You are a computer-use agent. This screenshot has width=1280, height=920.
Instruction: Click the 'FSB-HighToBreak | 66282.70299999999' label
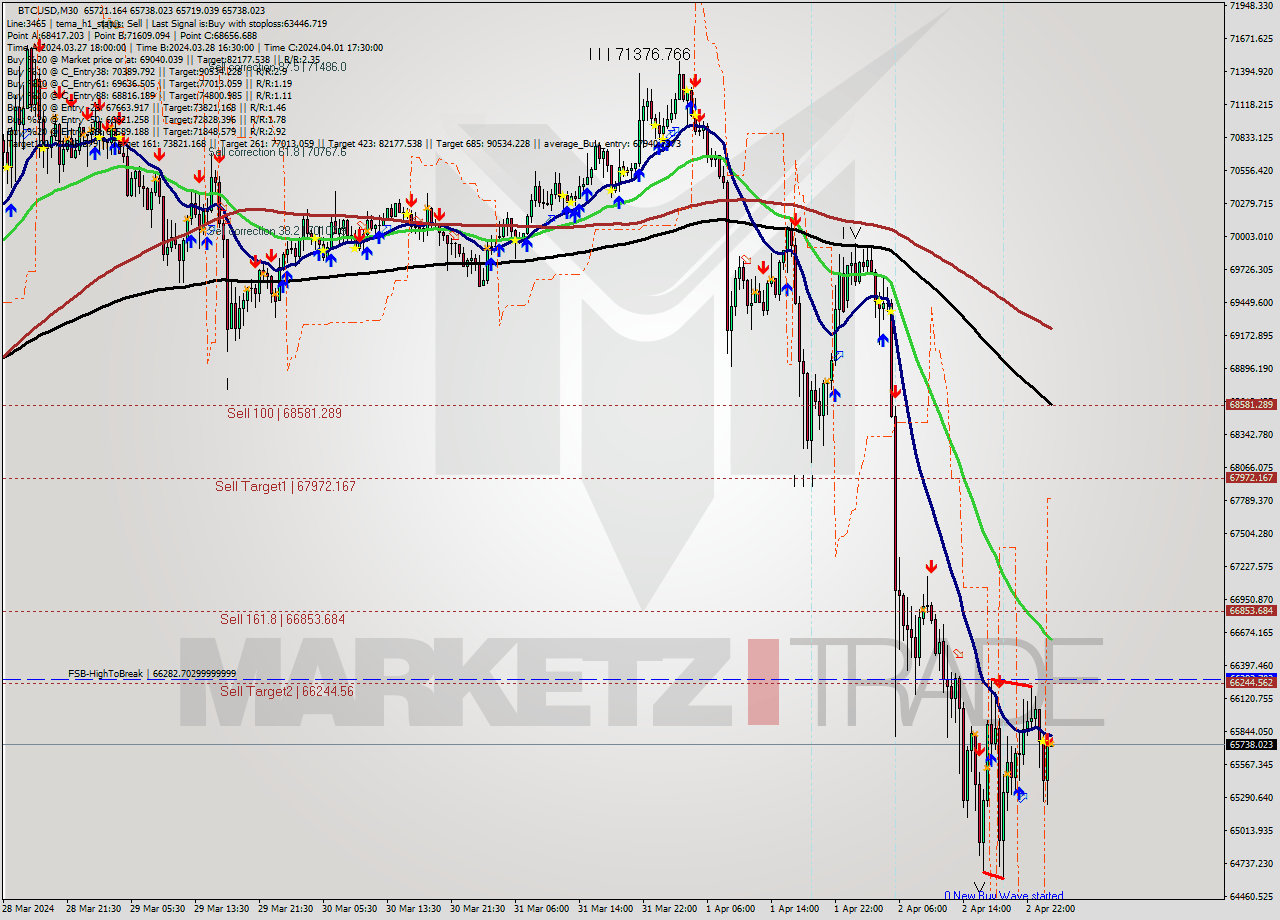[152, 674]
